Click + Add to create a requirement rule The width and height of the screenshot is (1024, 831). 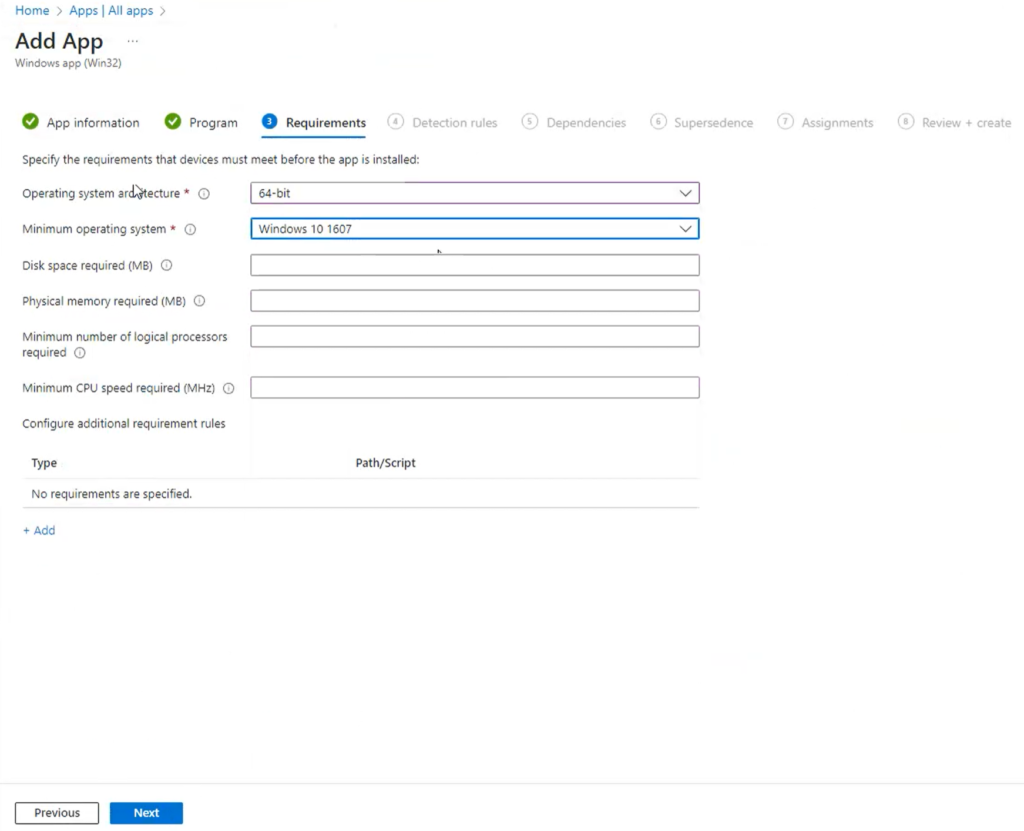click(x=38, y=530)
